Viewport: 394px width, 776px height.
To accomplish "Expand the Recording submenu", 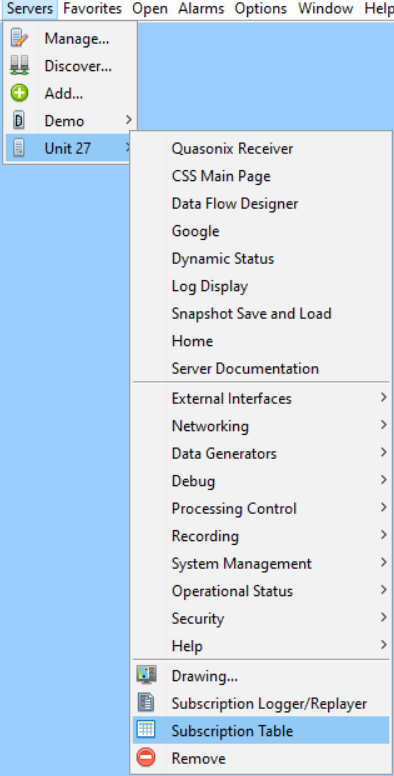I will (261, 535).
